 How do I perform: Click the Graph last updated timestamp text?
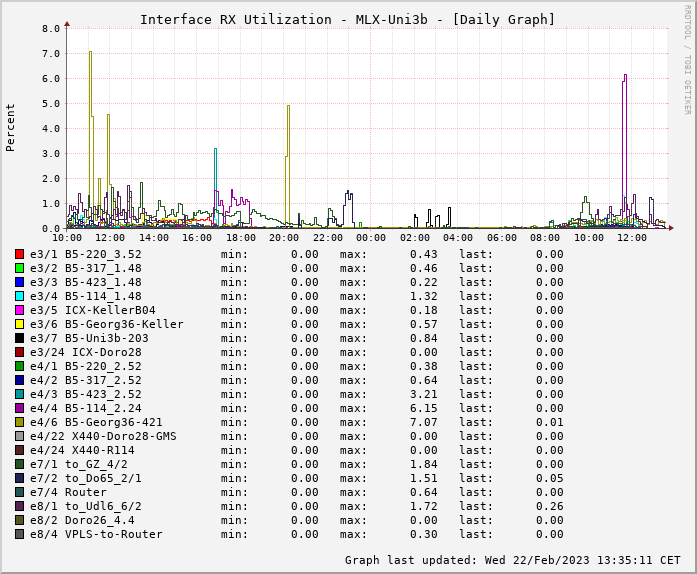pyautogui.click(x=512, y=560)
